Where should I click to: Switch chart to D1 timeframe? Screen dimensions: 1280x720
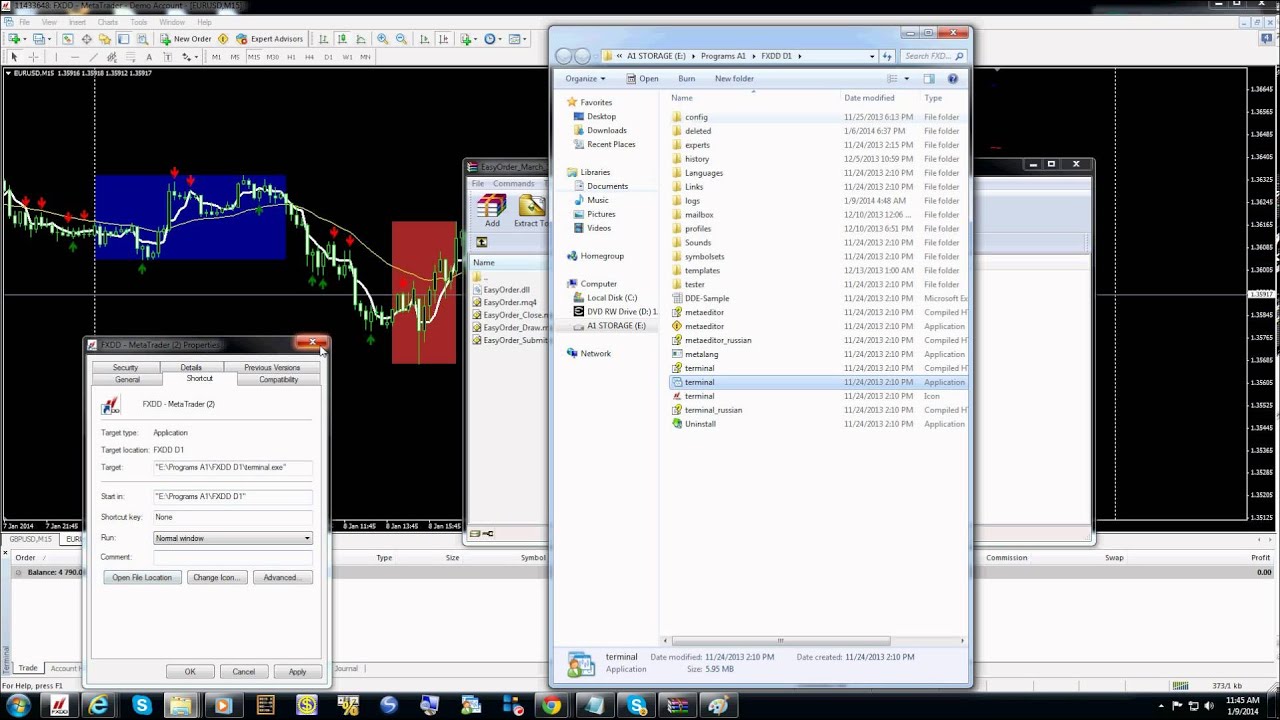[x=328, y=57]
